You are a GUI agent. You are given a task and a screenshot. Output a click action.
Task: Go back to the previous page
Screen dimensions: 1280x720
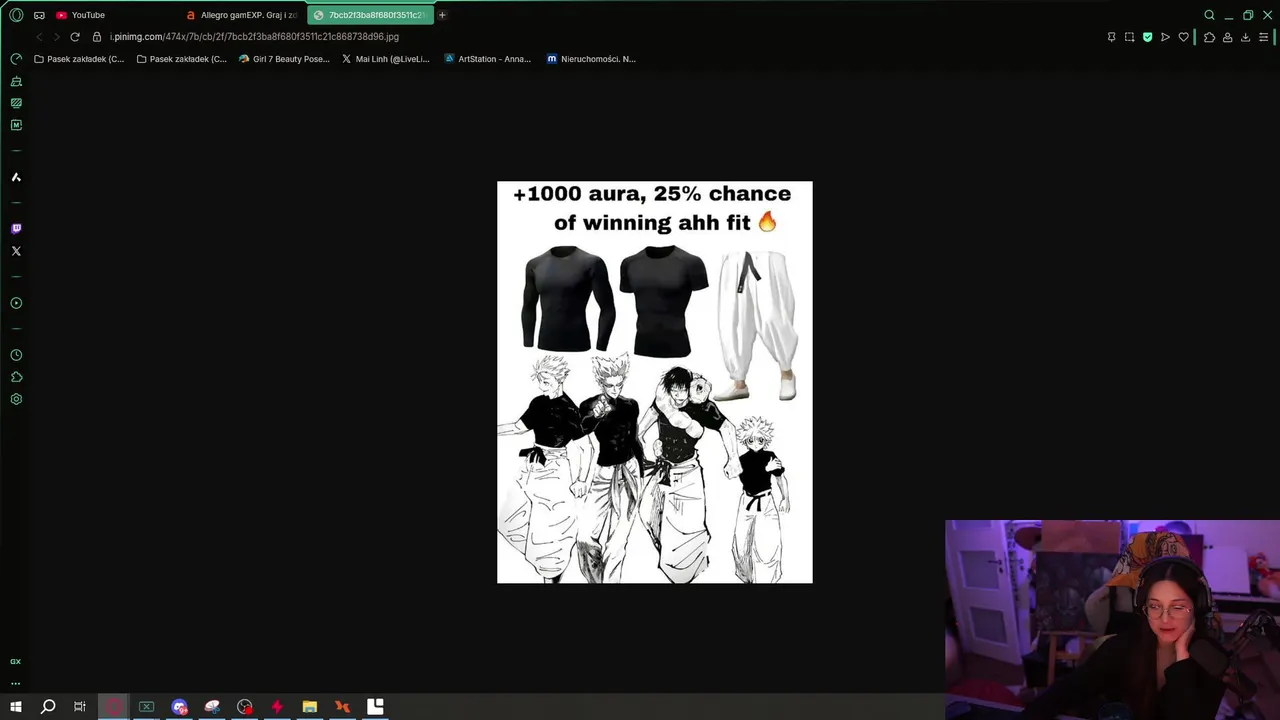[x=39, y=37]
